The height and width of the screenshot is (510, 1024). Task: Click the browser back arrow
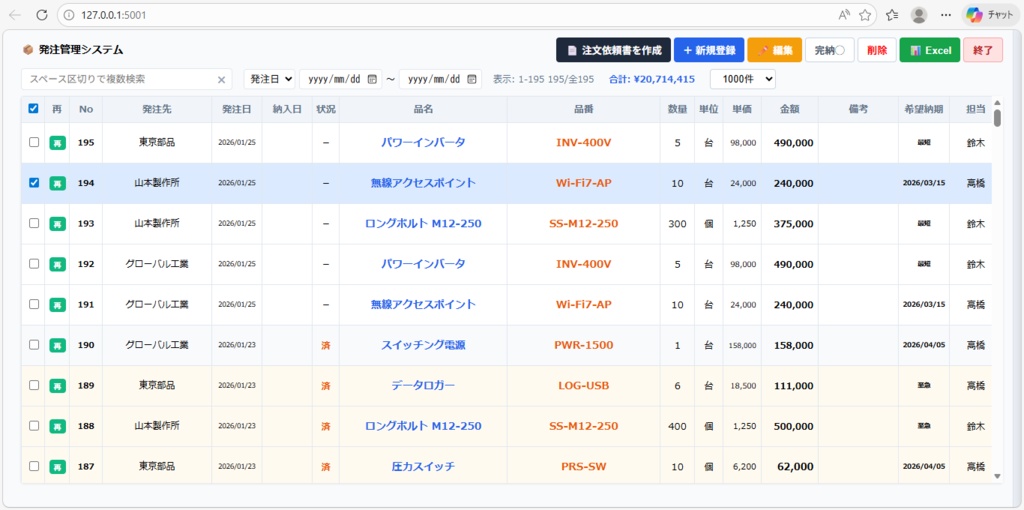pos(15,15)
